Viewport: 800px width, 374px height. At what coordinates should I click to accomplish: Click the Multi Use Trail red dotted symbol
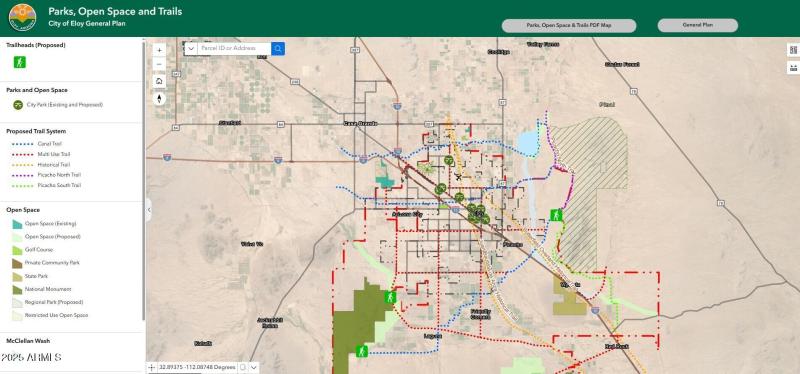(x=22, y=154)
